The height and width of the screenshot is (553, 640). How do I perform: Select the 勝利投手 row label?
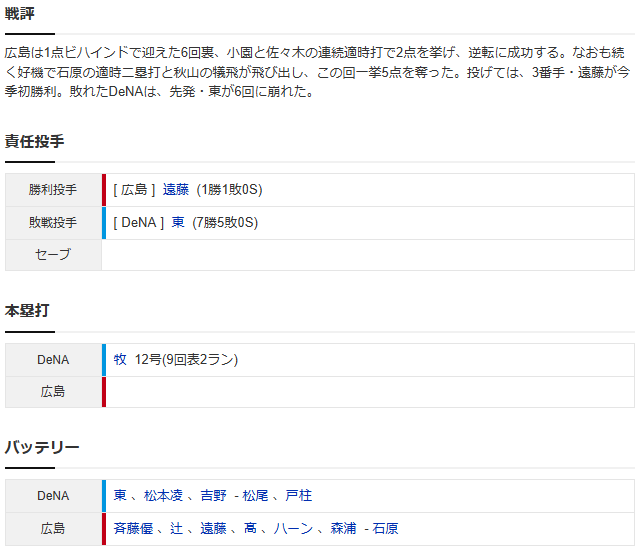pyautogui.click(x=53, y=190)
